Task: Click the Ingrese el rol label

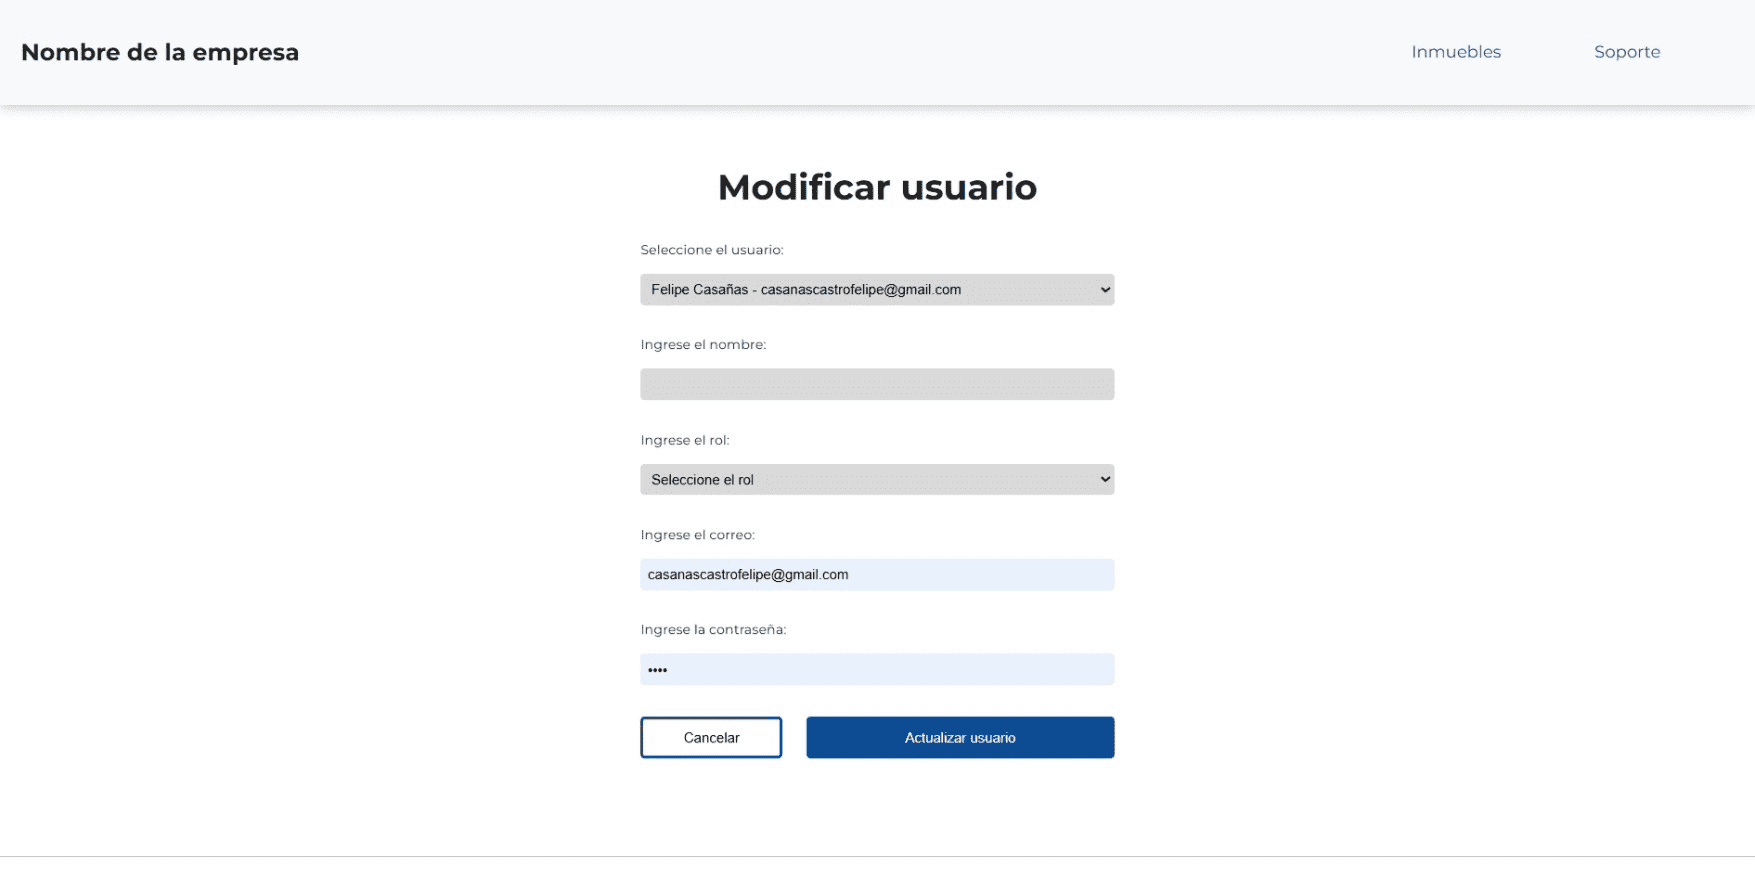Action: [685, 440]
